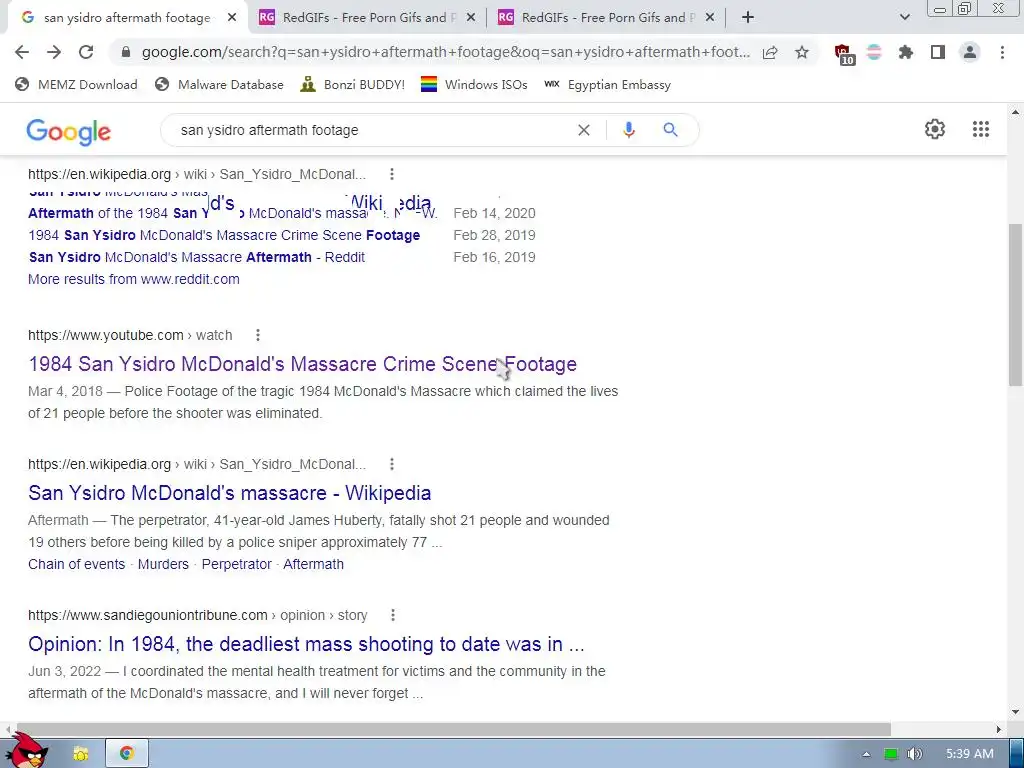Go to Google home via logo
Viewport: 1024px width, 768px height.
[69, 132]
